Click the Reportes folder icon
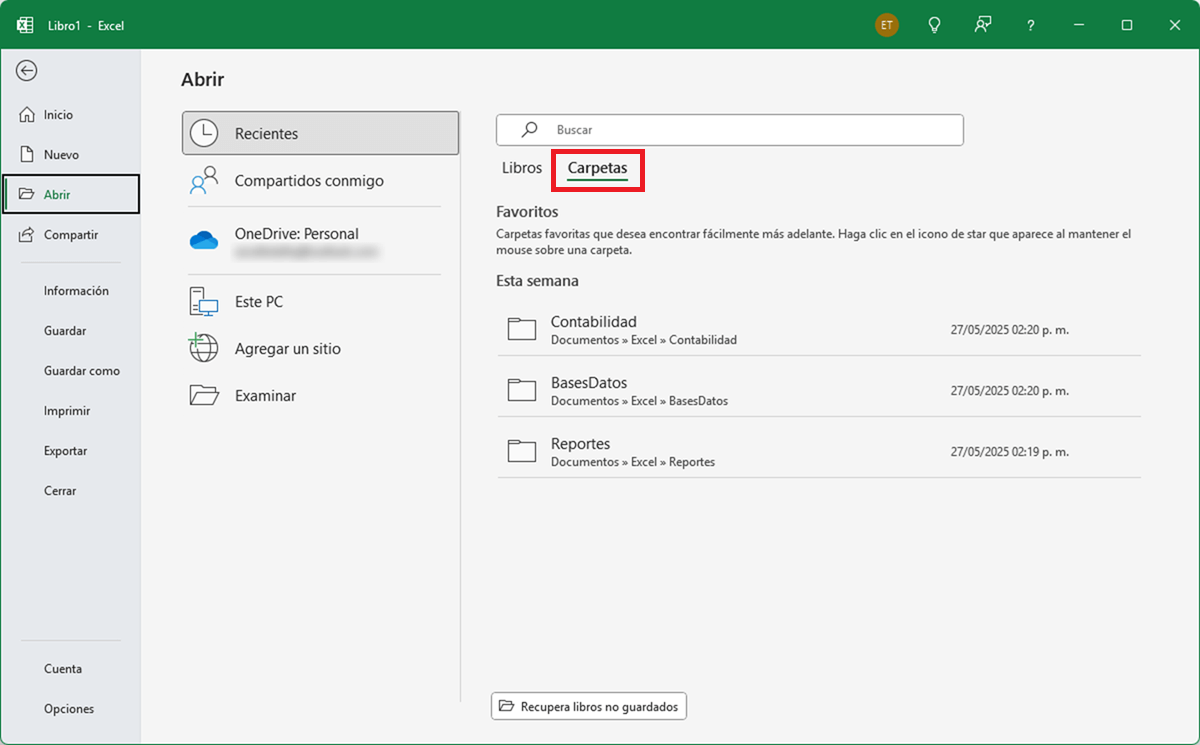Image resolution: width=1200 pixels, height=745 pixels. (x=522, y=451)
